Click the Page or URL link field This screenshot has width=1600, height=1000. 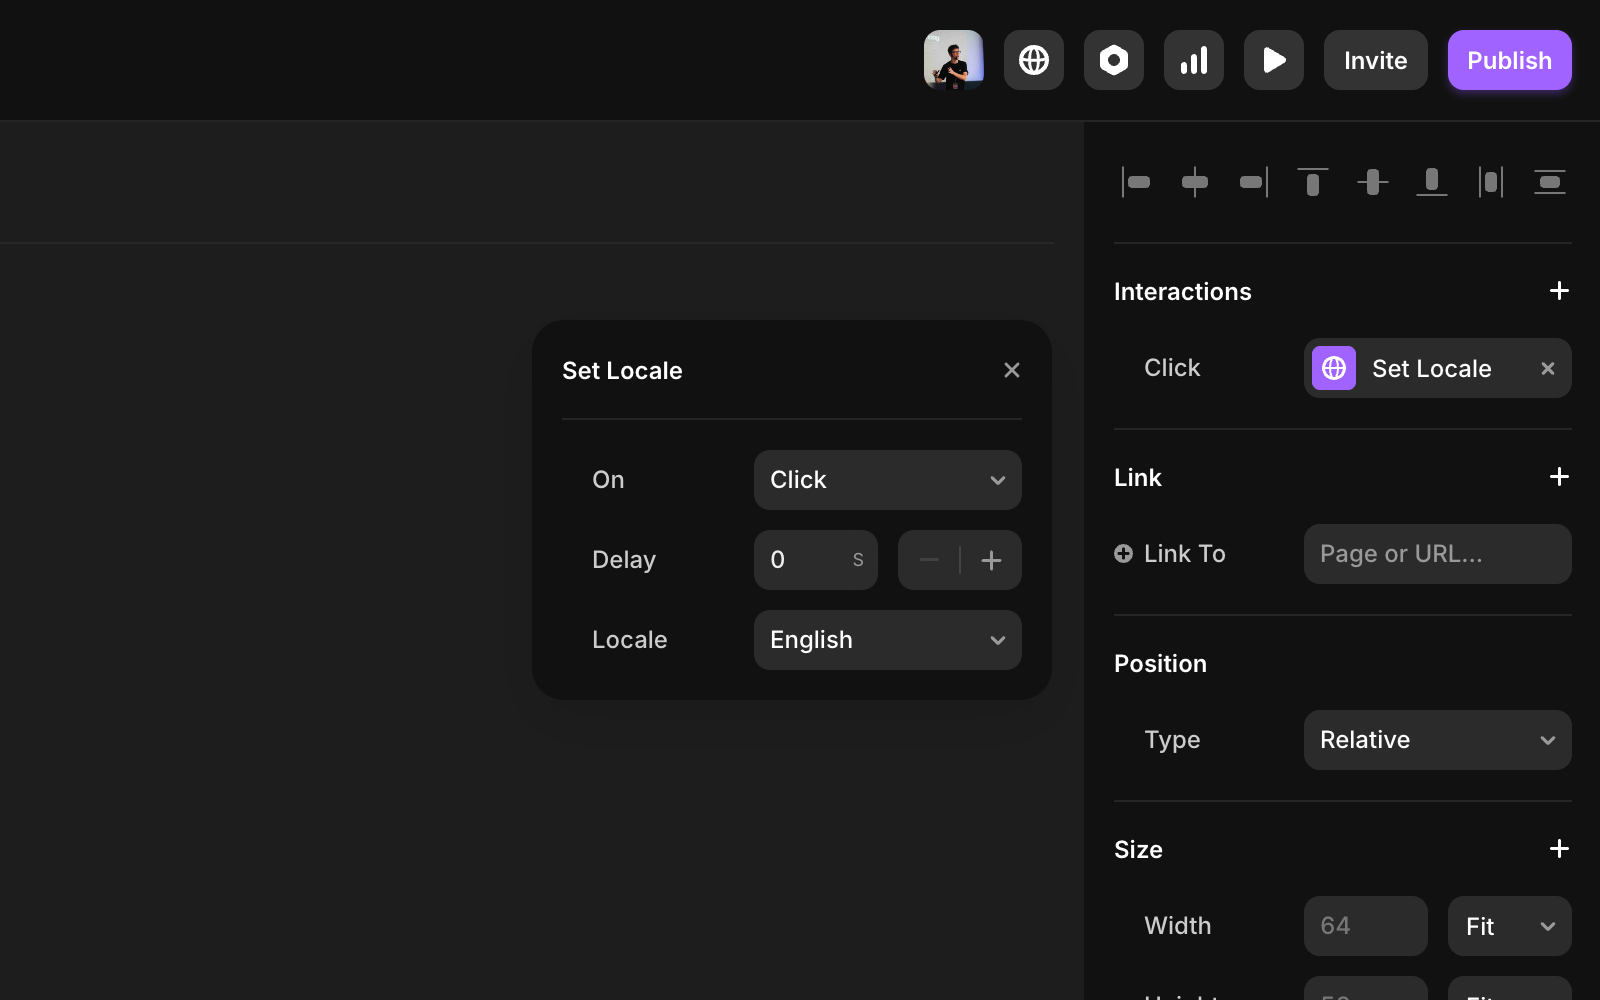pos(1437,554)
